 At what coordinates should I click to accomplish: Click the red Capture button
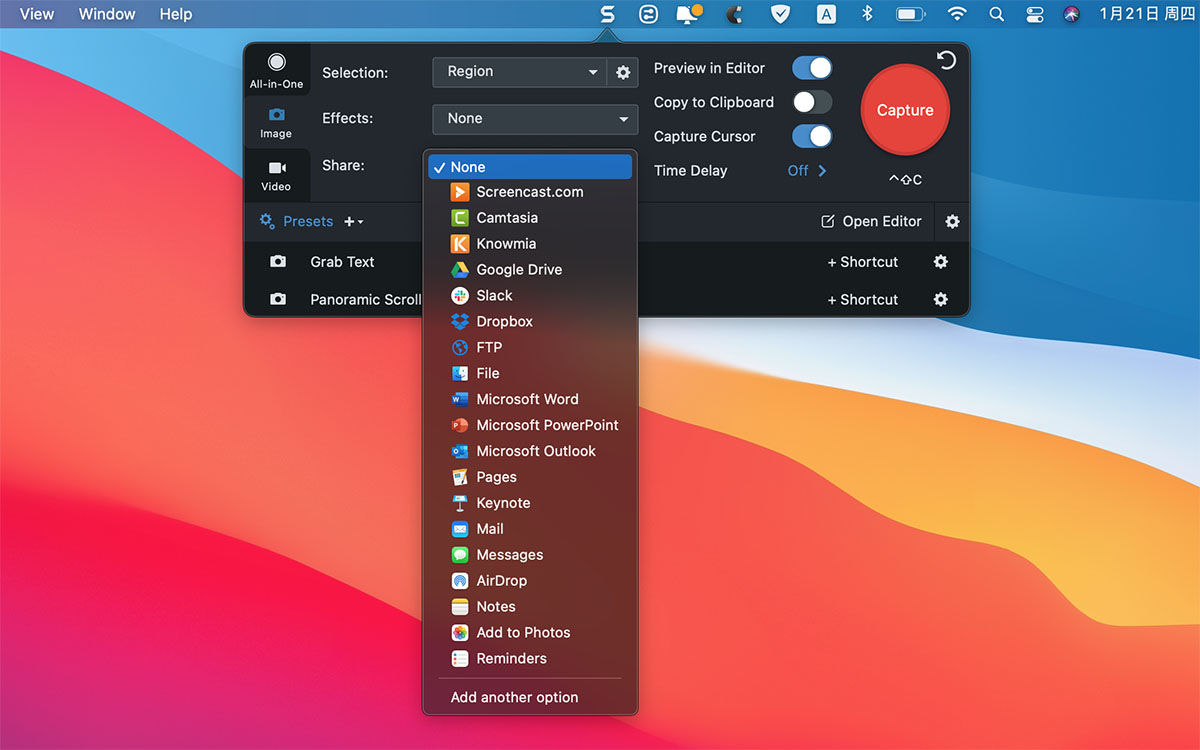tap(905, 110)
